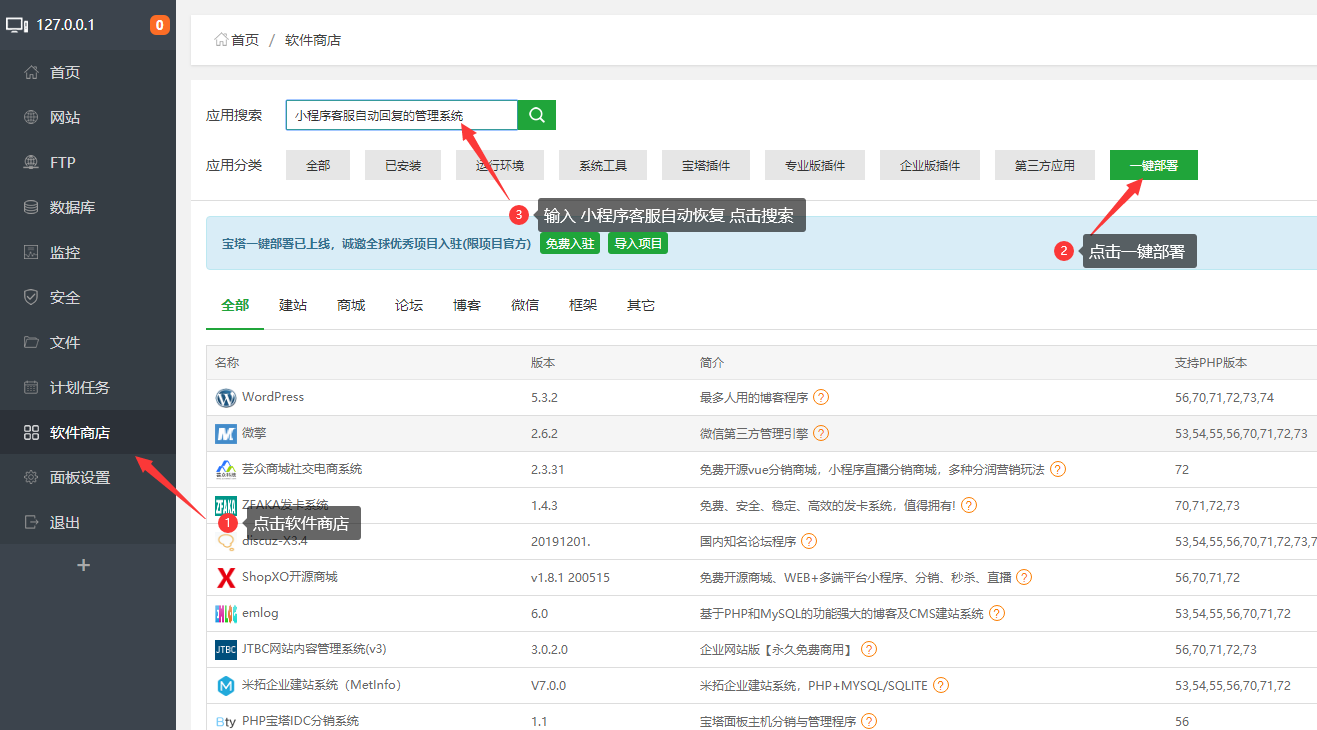Click the green 一键部署 button
The image size is (1317, 730).
pos(1154,165)
